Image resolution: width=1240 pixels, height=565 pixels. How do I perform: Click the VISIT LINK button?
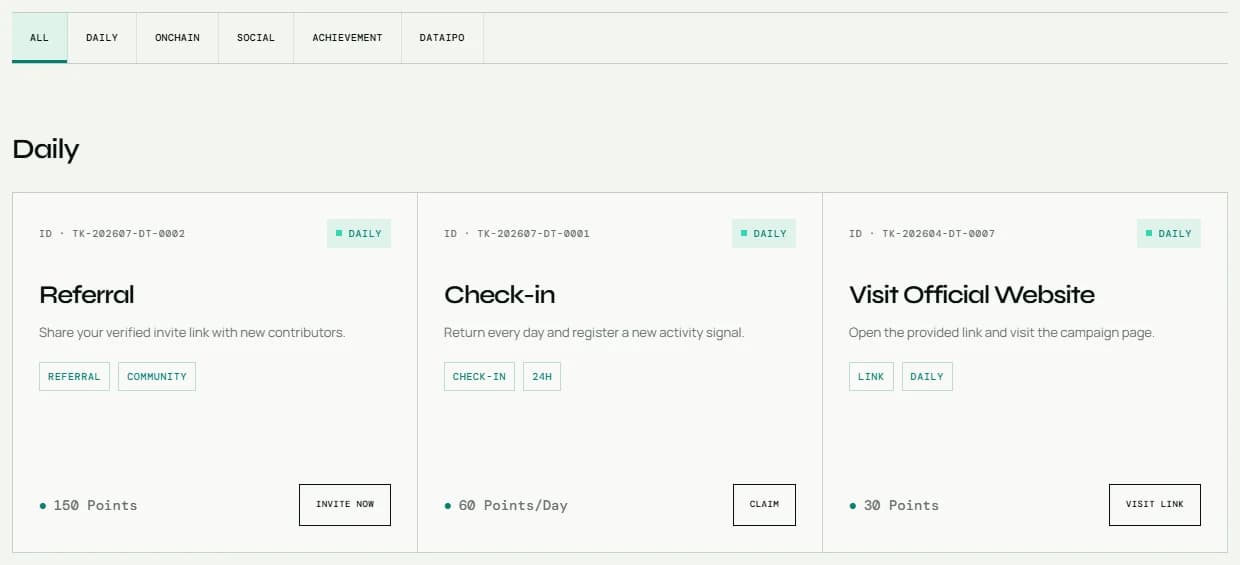pos(1155,505)
